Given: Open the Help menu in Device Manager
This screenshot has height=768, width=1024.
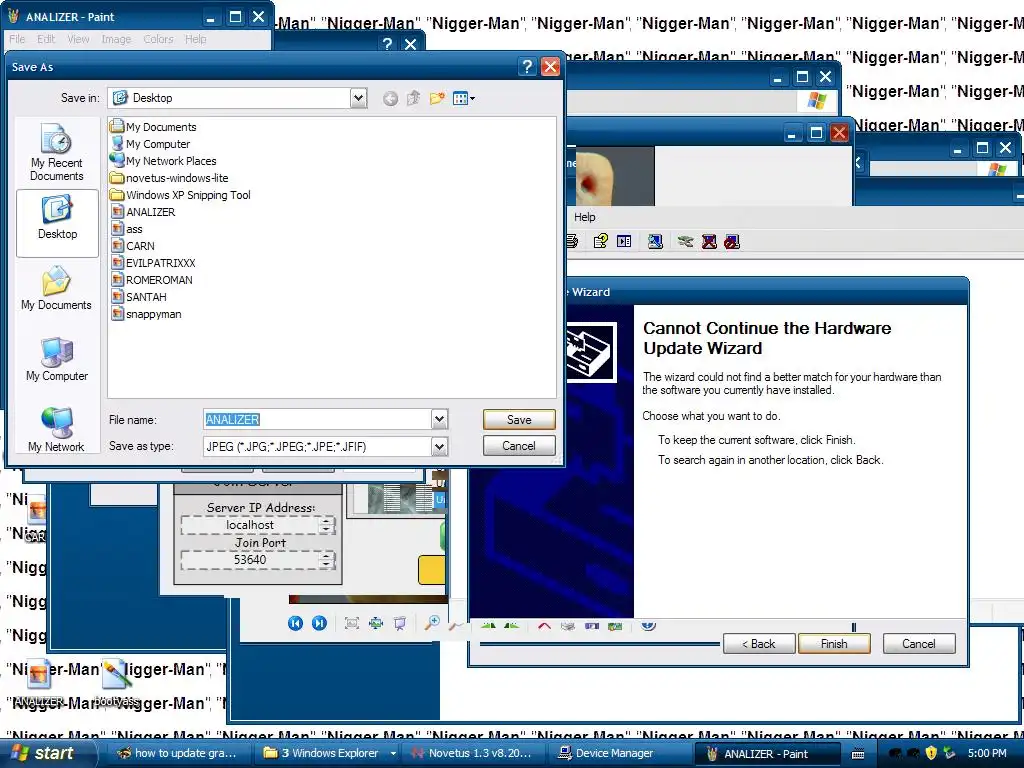Looking at the screenshot, I should coord(584,217).
